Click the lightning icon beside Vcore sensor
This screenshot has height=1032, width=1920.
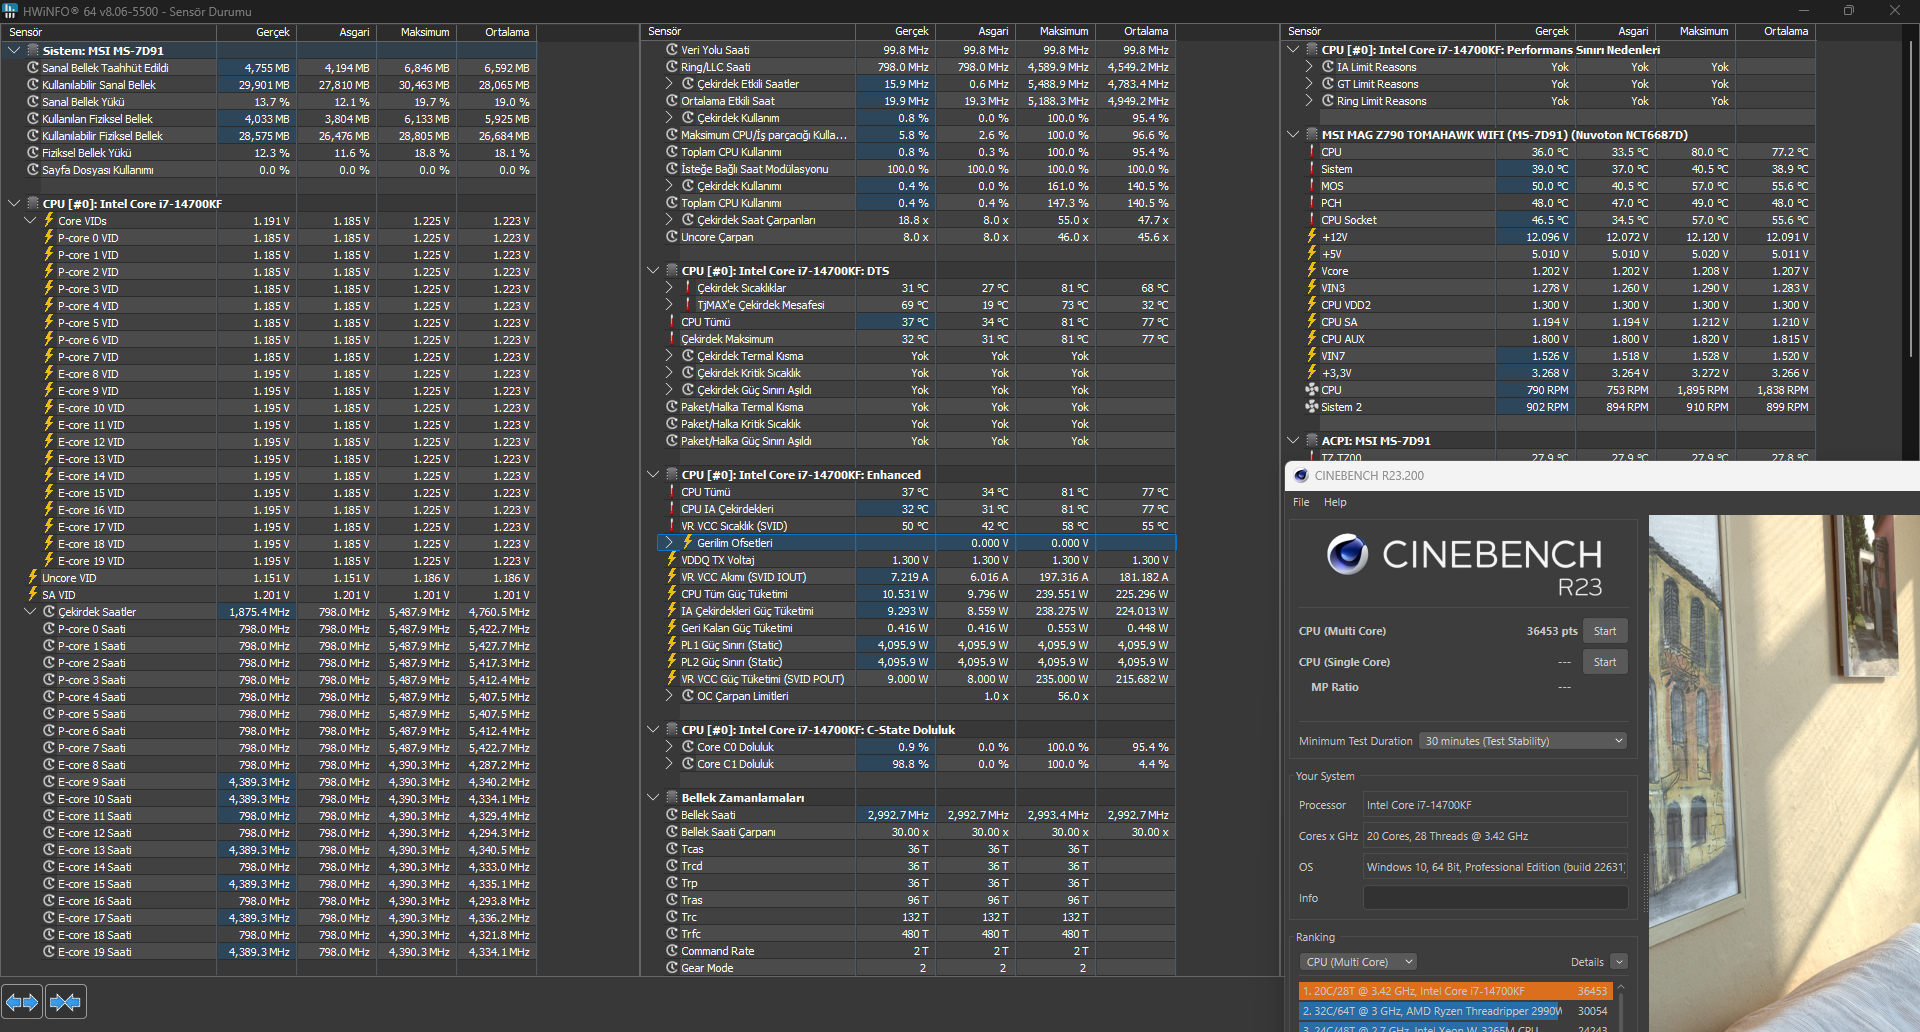(x=1312, y=271)
